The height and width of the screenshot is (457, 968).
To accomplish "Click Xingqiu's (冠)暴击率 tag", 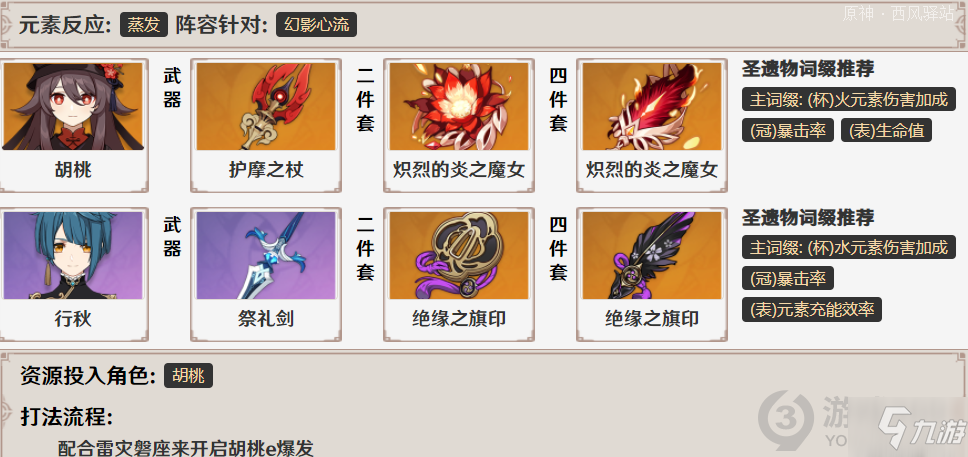I will (x=788, y=279).
